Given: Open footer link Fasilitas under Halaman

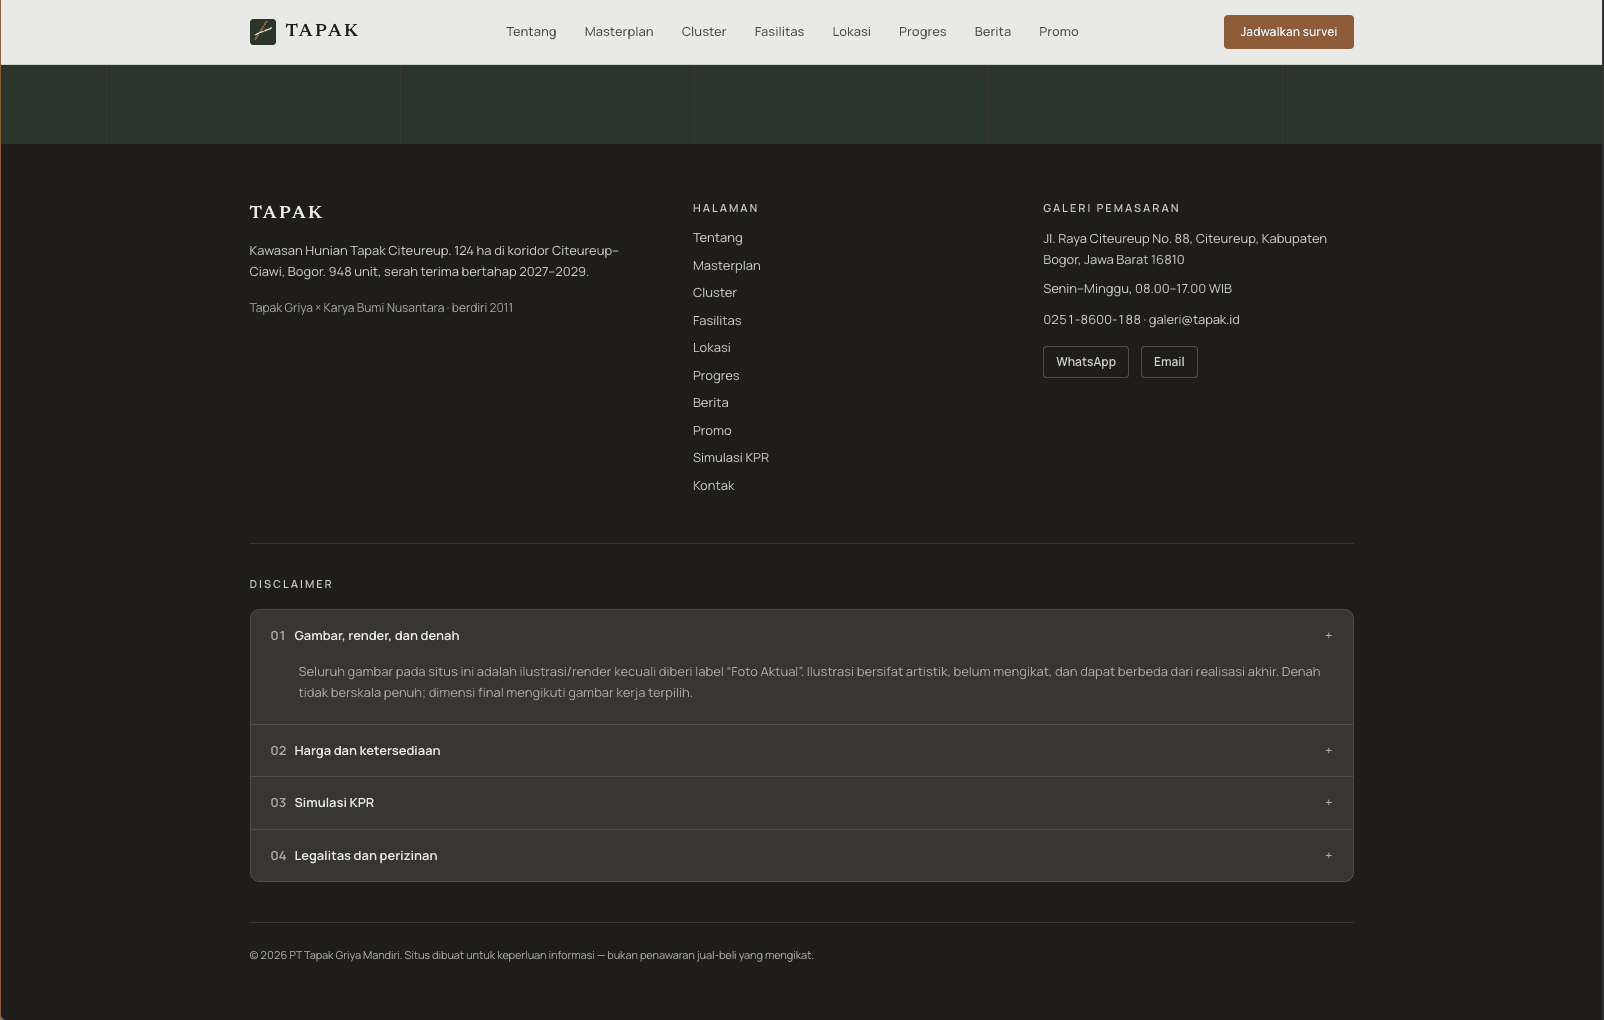Looking at the screenshot, I should [x=717, y=321].
